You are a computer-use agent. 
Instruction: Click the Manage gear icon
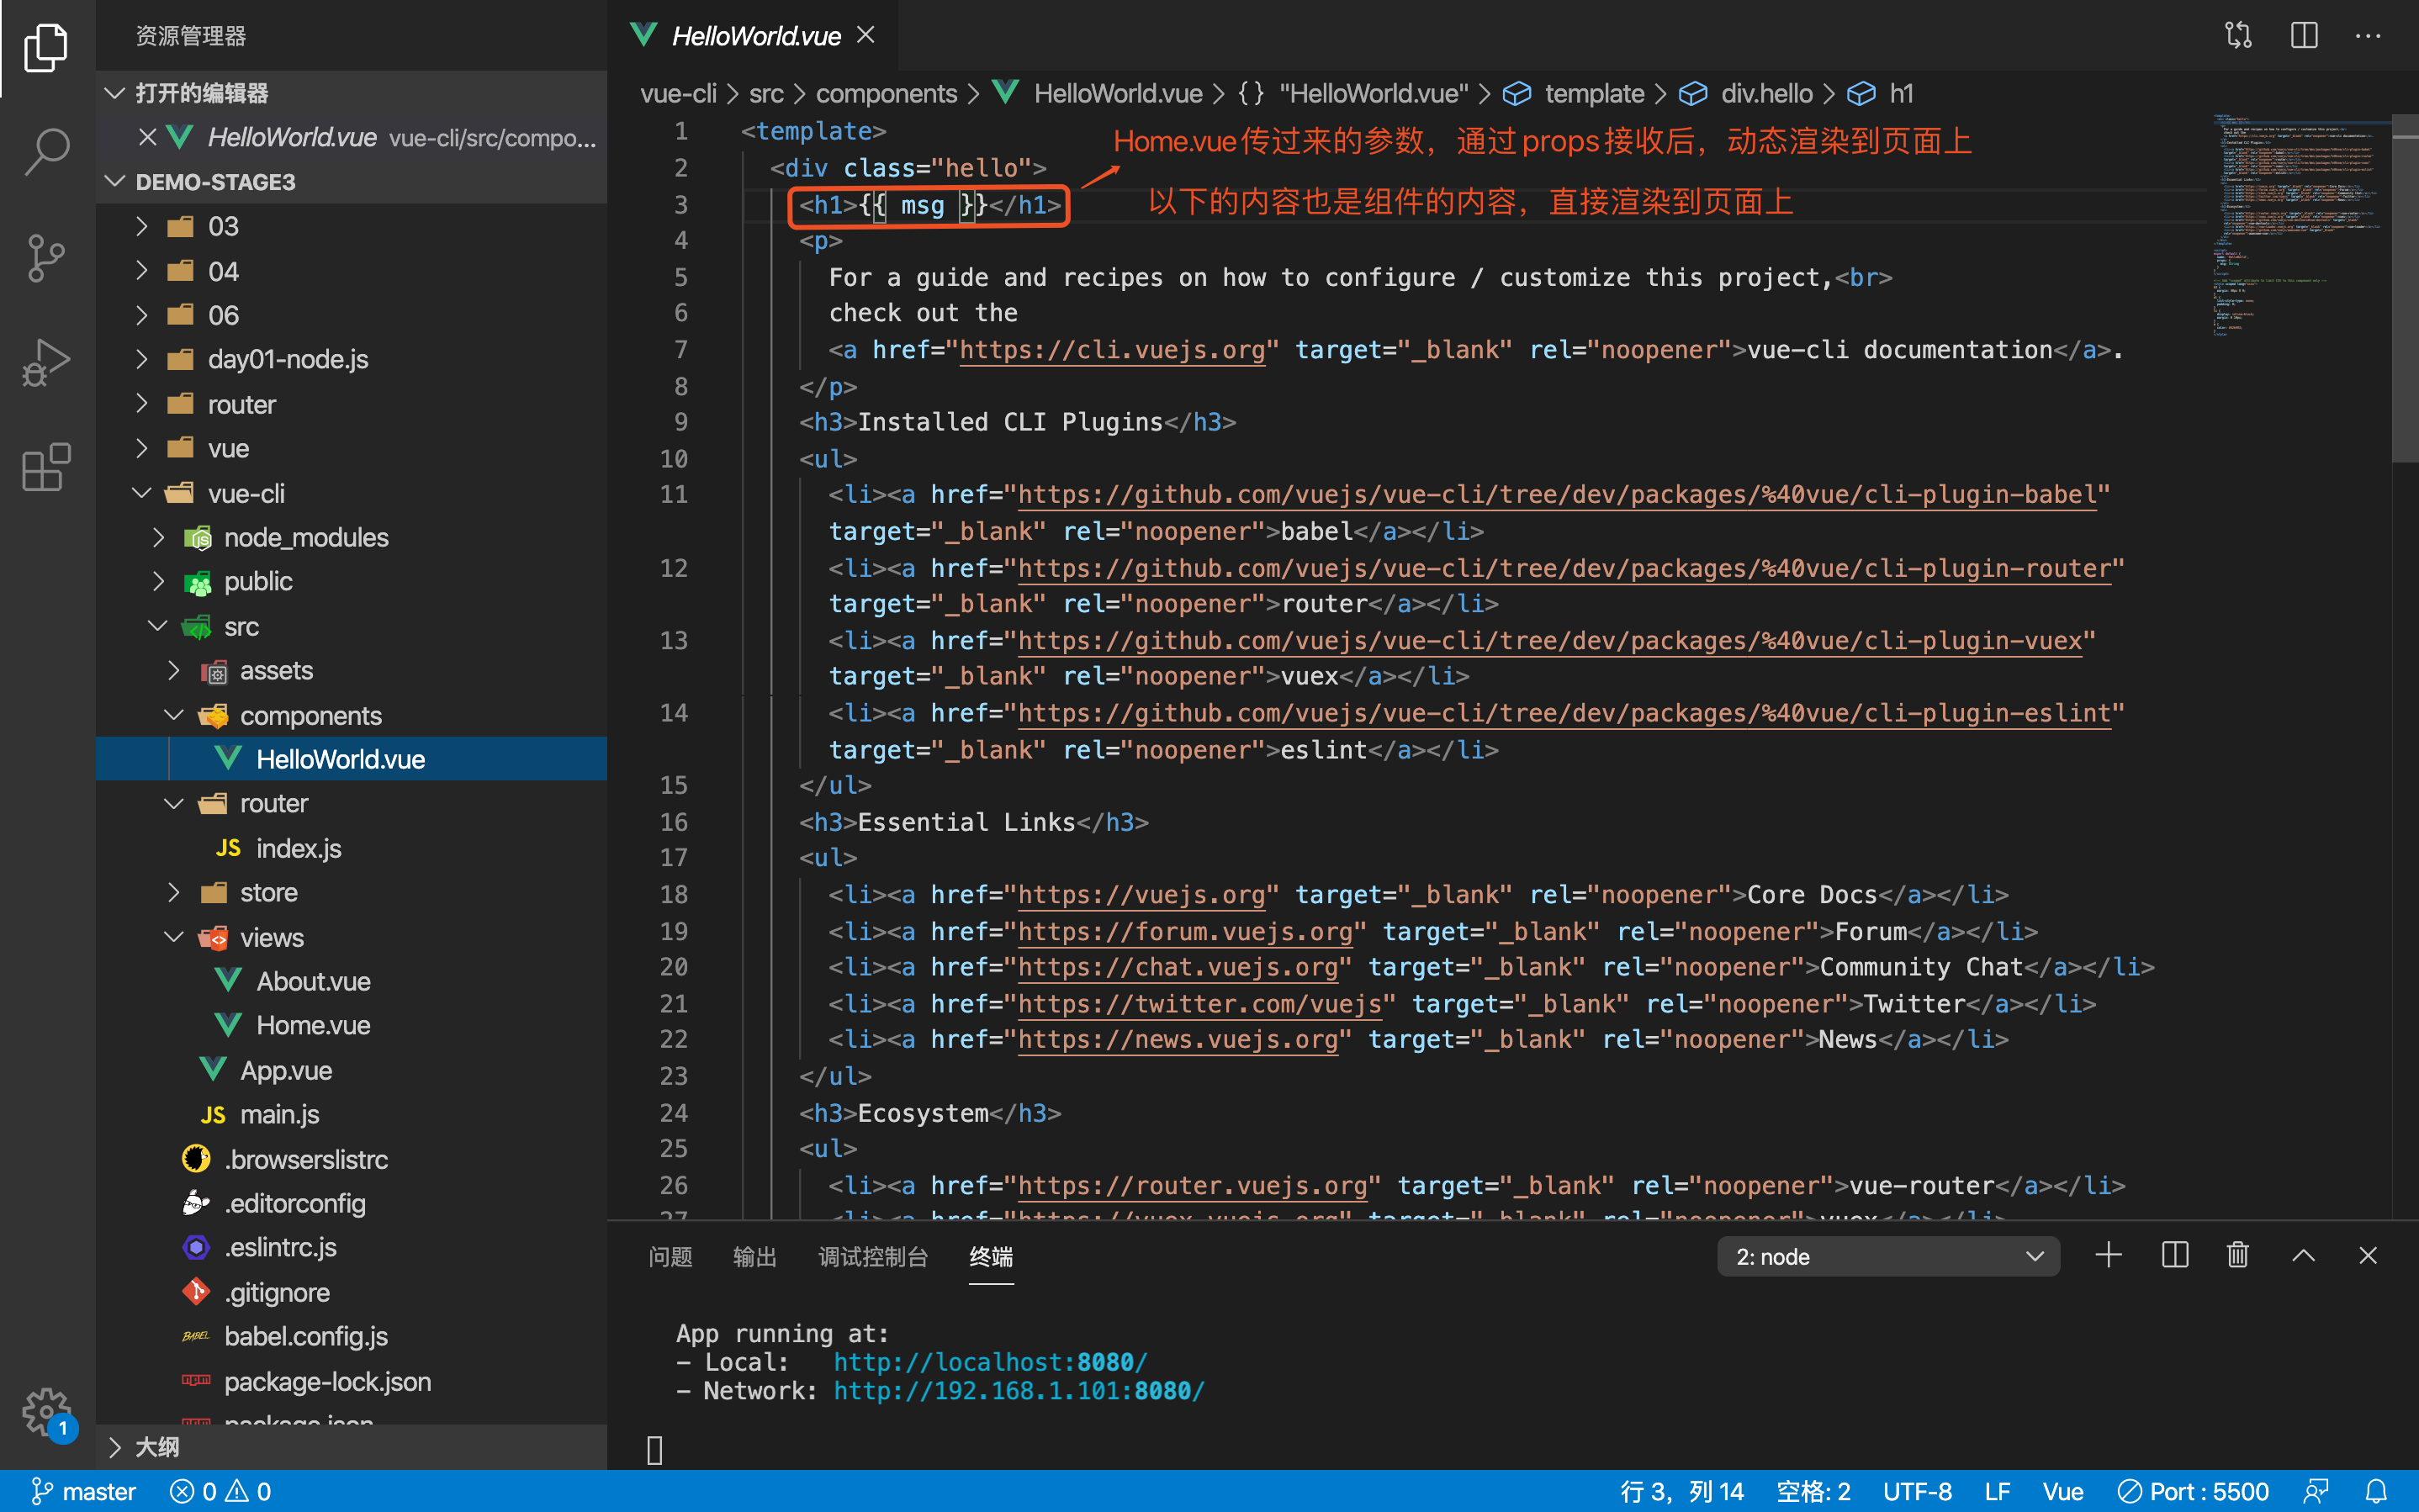46,1412
